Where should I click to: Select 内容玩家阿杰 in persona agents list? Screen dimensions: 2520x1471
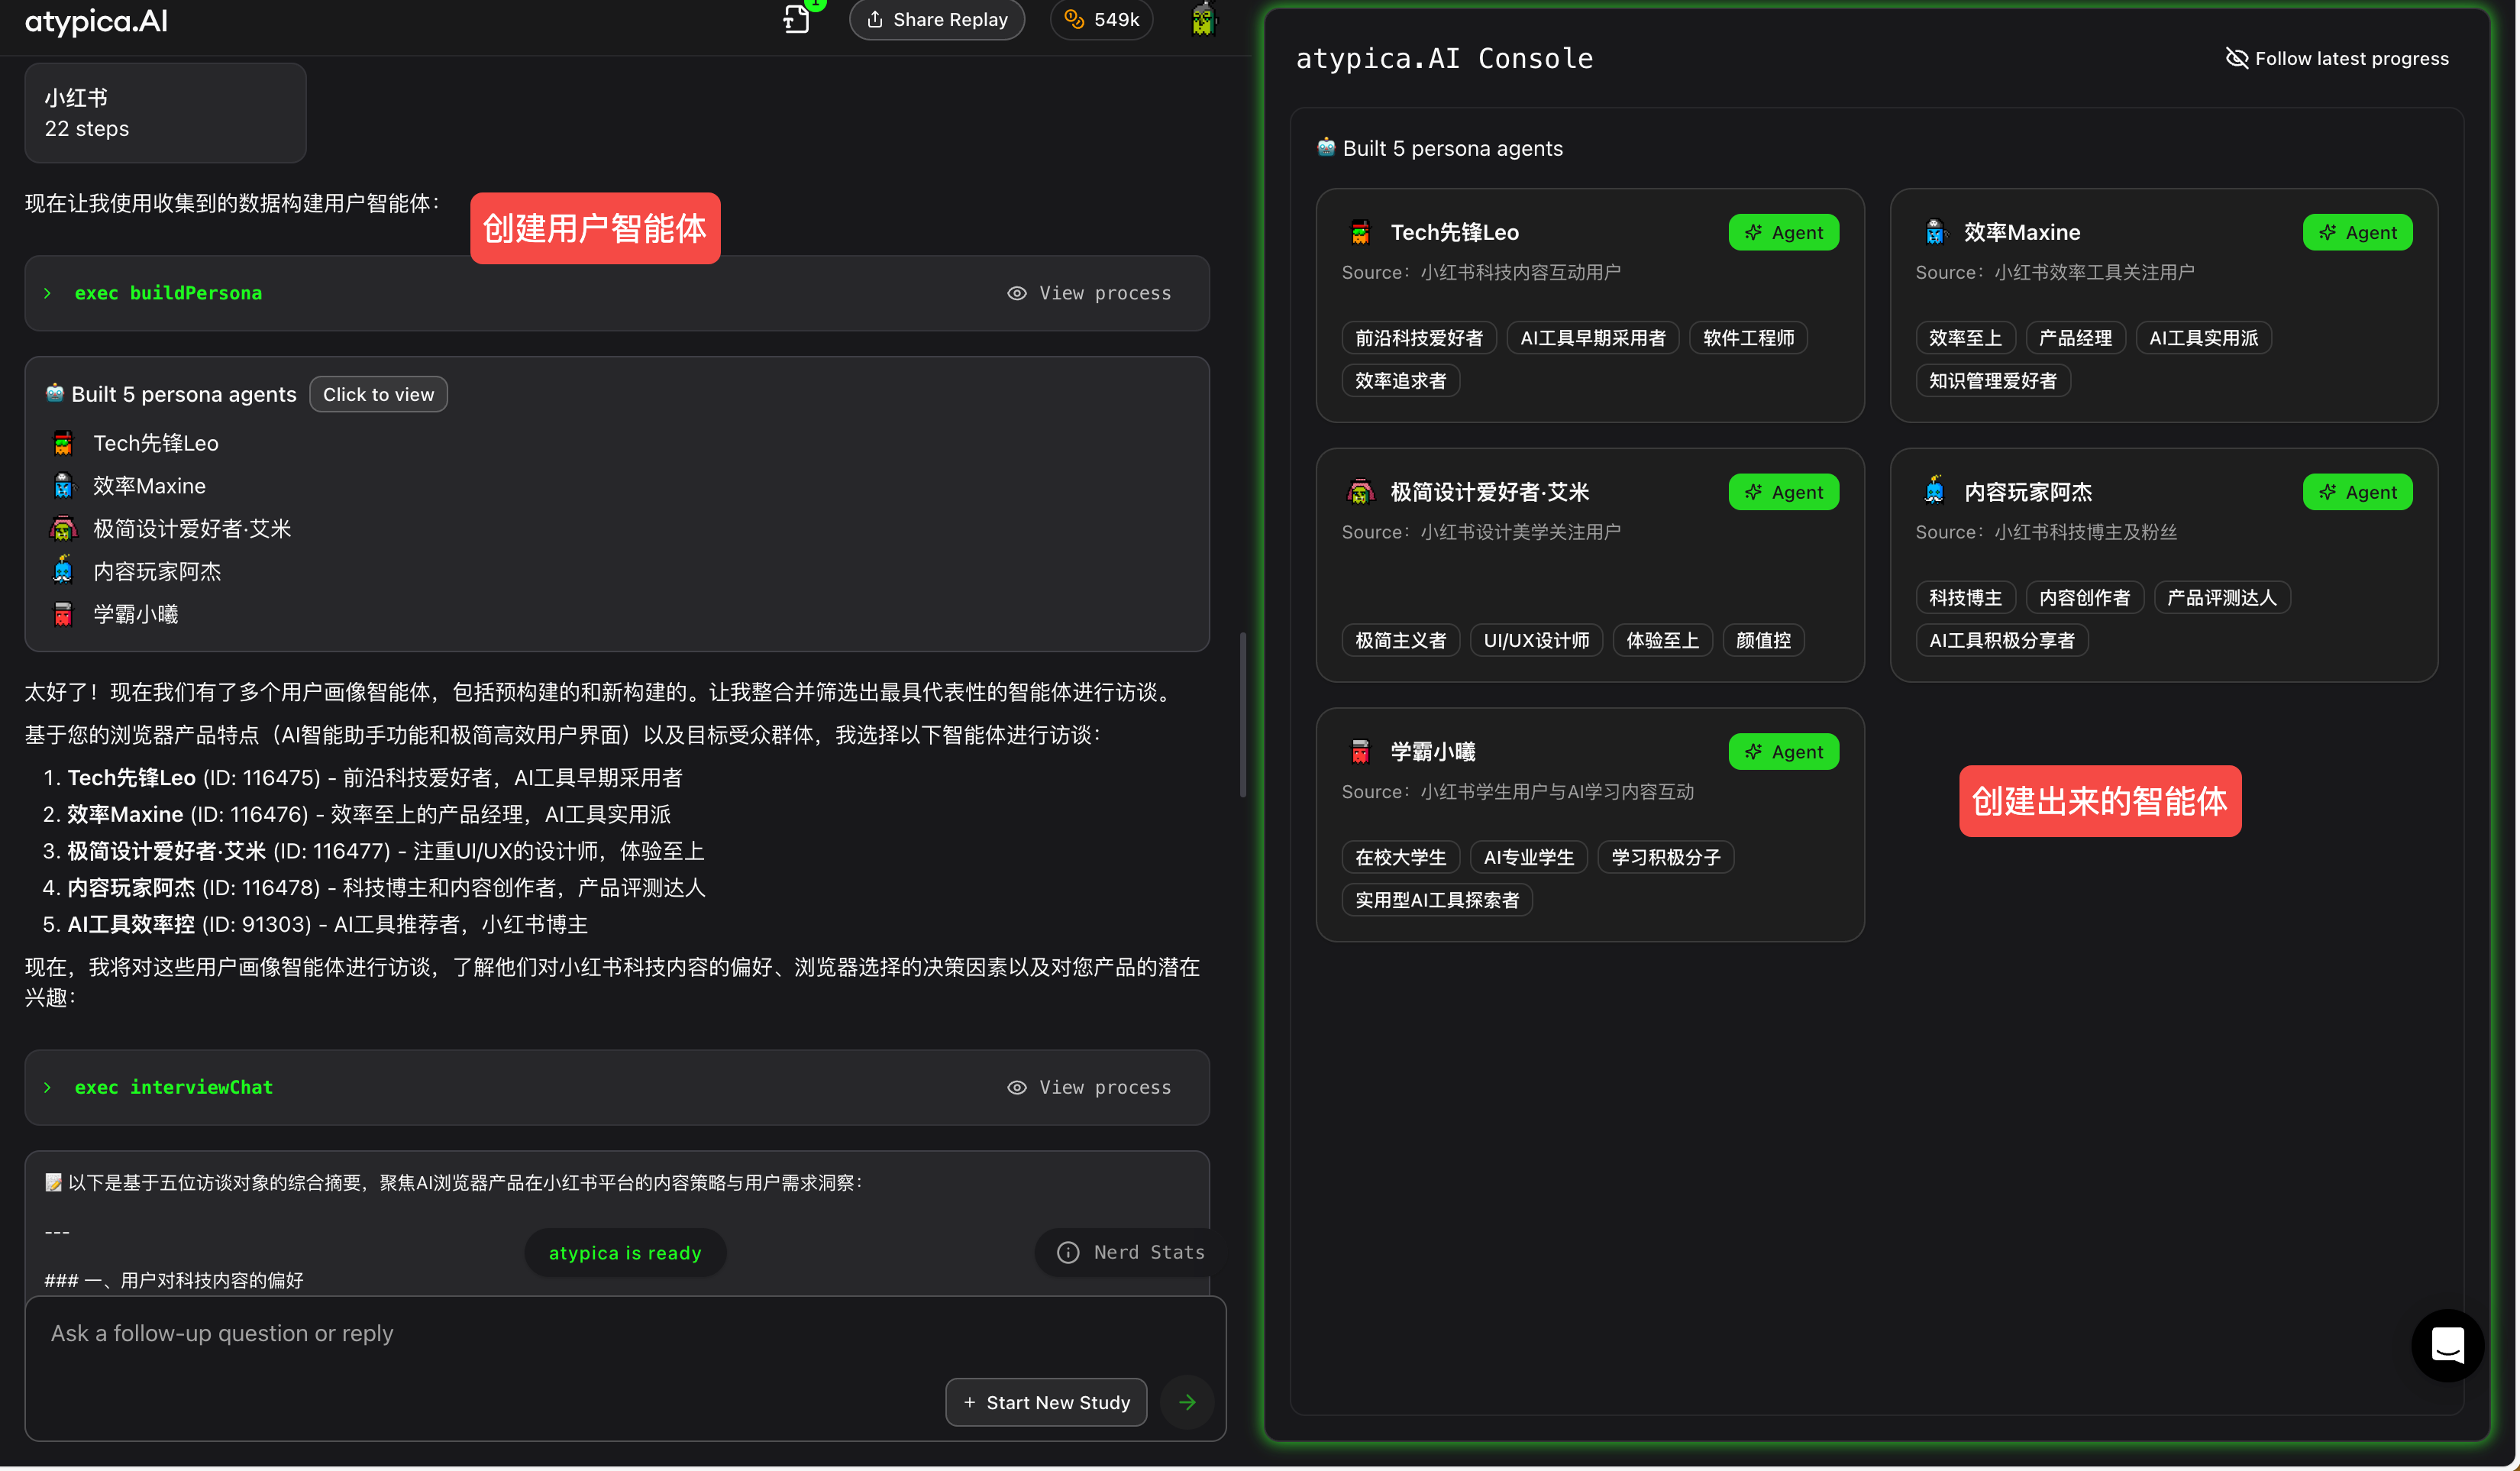[157, 571]
